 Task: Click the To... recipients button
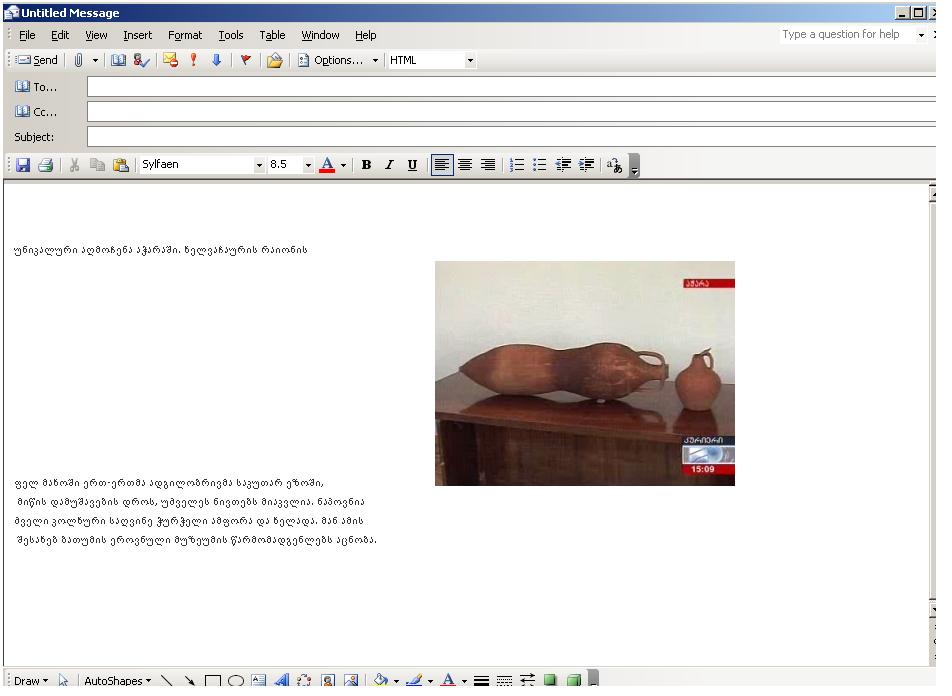[37, 87]
